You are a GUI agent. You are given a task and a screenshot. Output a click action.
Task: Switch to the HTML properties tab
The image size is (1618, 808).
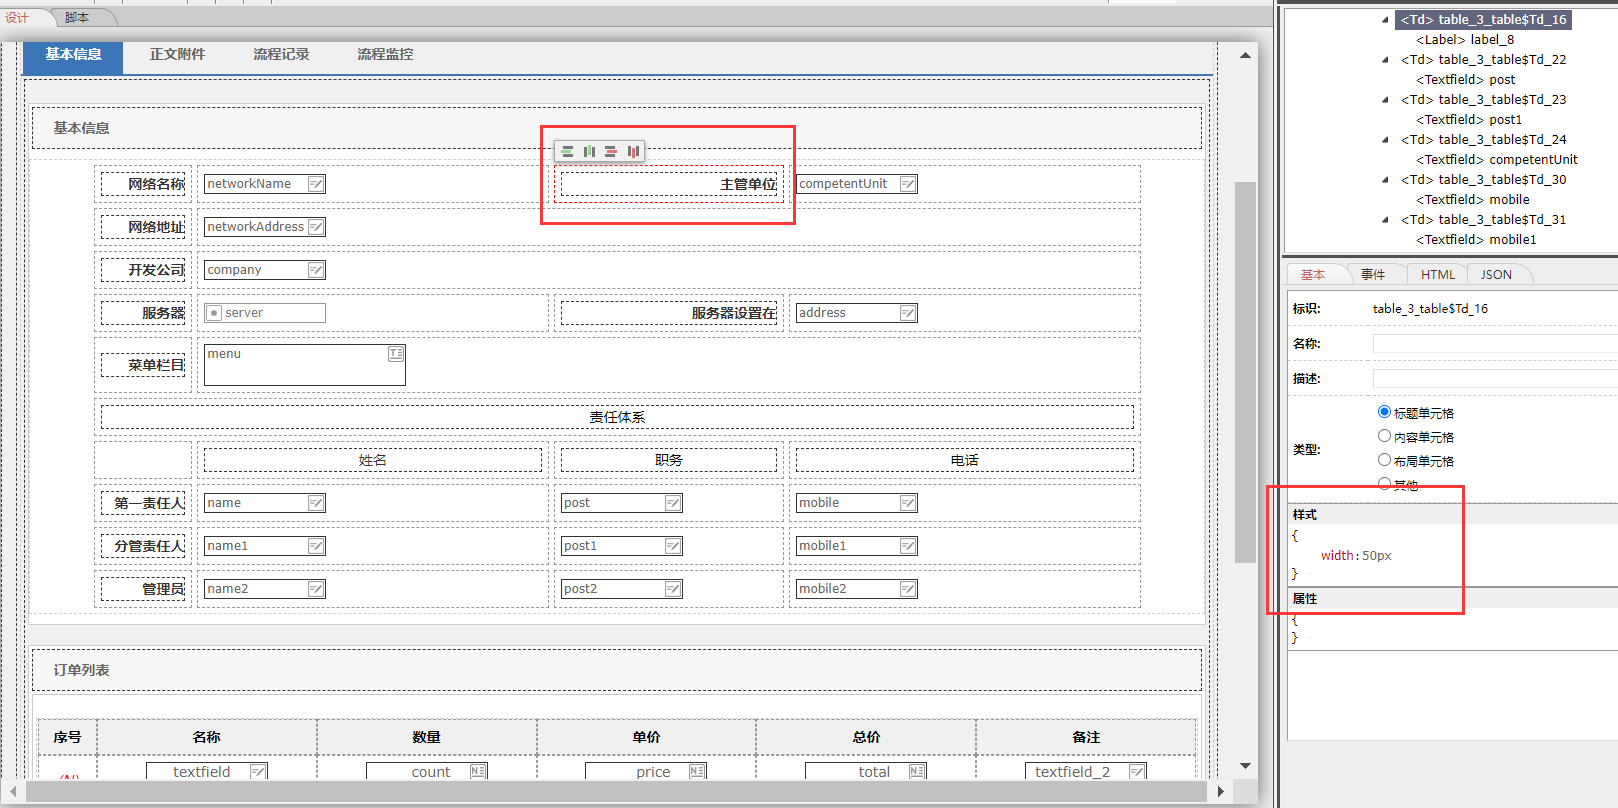[1438, 274]
